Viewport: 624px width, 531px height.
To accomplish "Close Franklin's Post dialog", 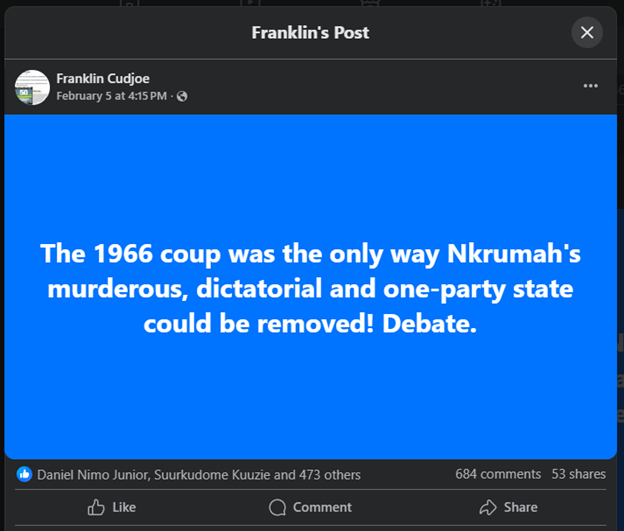I will [587, 33].
